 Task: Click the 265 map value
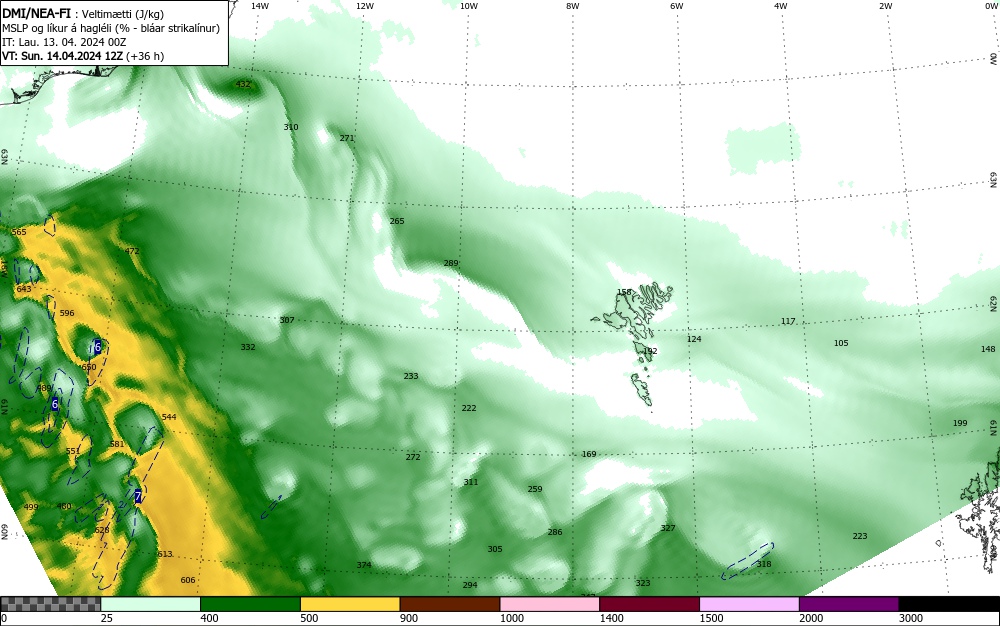397,221
